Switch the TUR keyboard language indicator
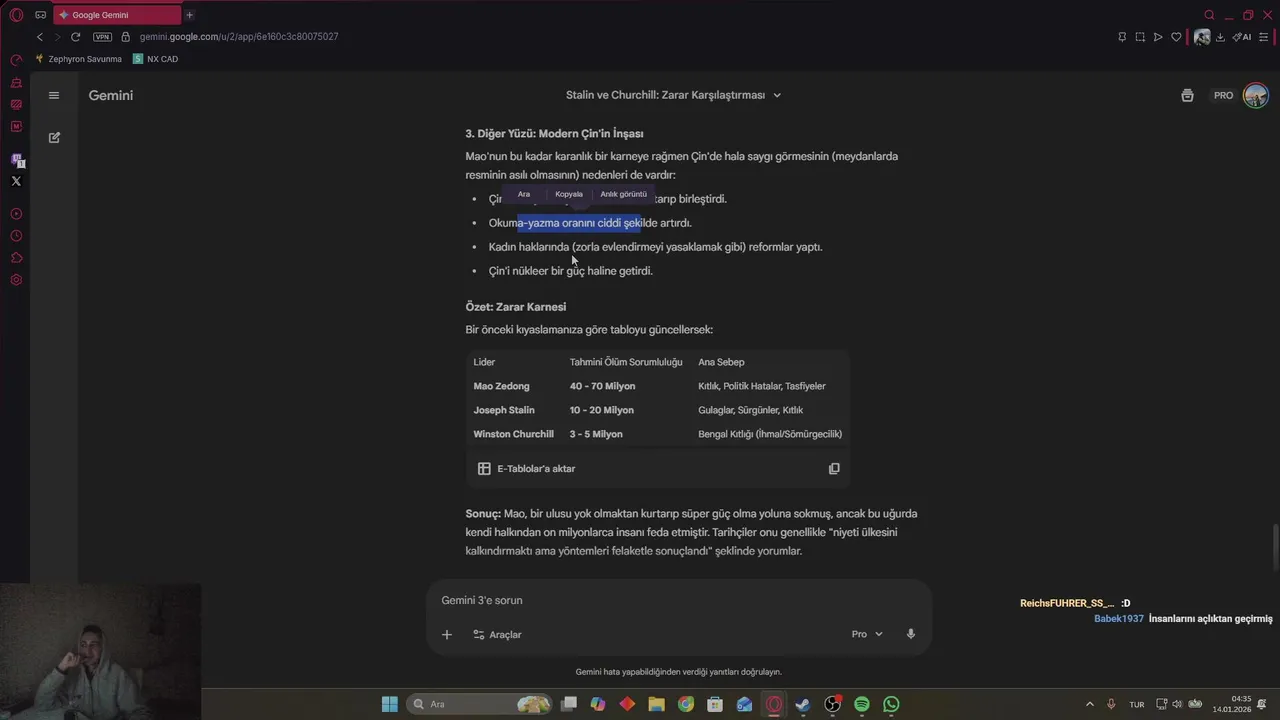 (1137, 704)
